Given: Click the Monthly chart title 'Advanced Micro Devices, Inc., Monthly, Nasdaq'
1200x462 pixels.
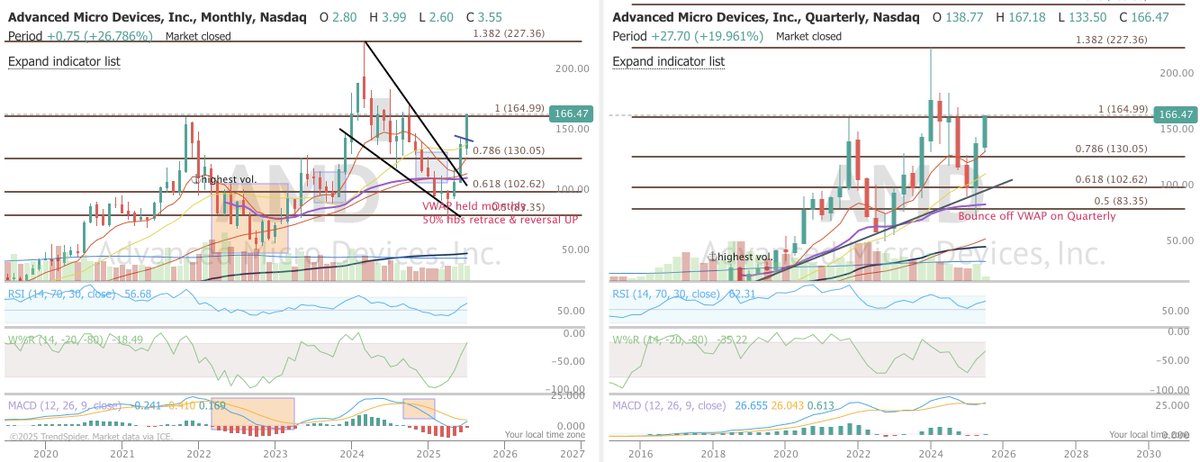Looking at the screenshot, I should point(157,17).
